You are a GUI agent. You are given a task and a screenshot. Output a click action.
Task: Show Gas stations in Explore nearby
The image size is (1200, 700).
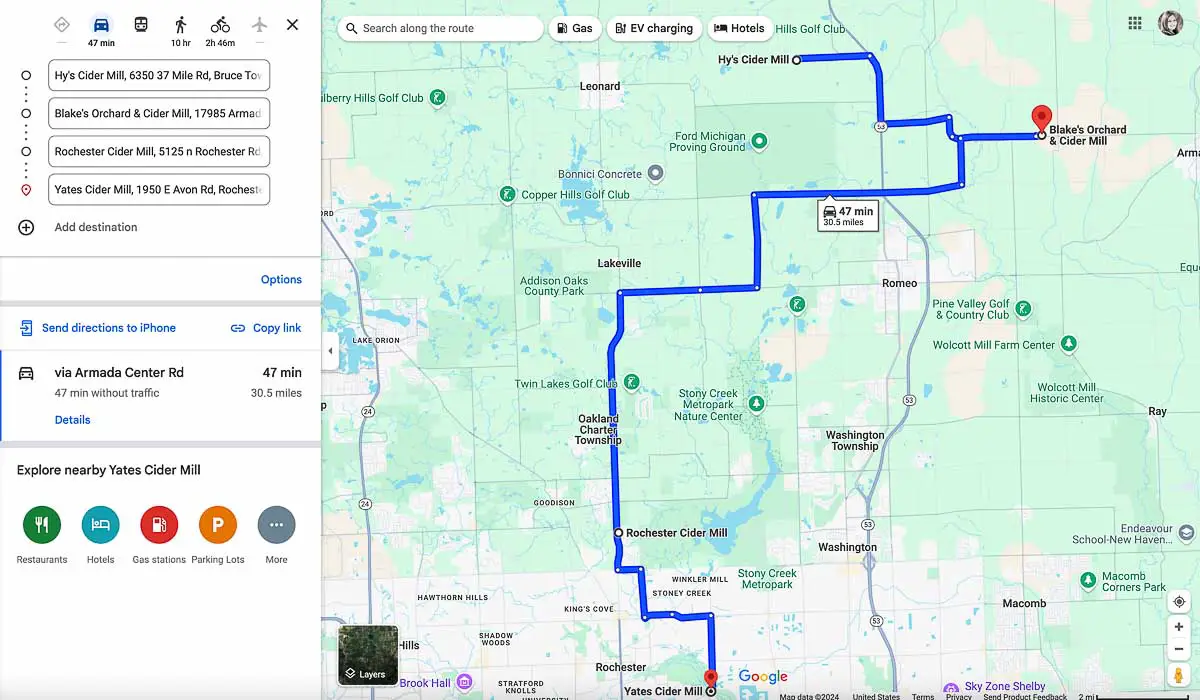[159, 523]
